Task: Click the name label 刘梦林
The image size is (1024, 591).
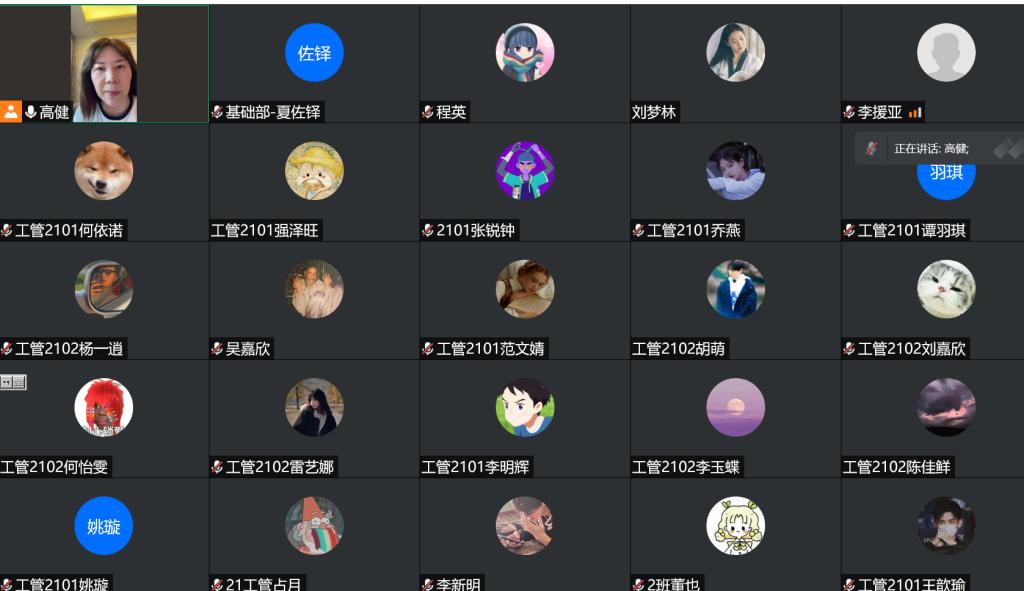Action: [654, 112]
